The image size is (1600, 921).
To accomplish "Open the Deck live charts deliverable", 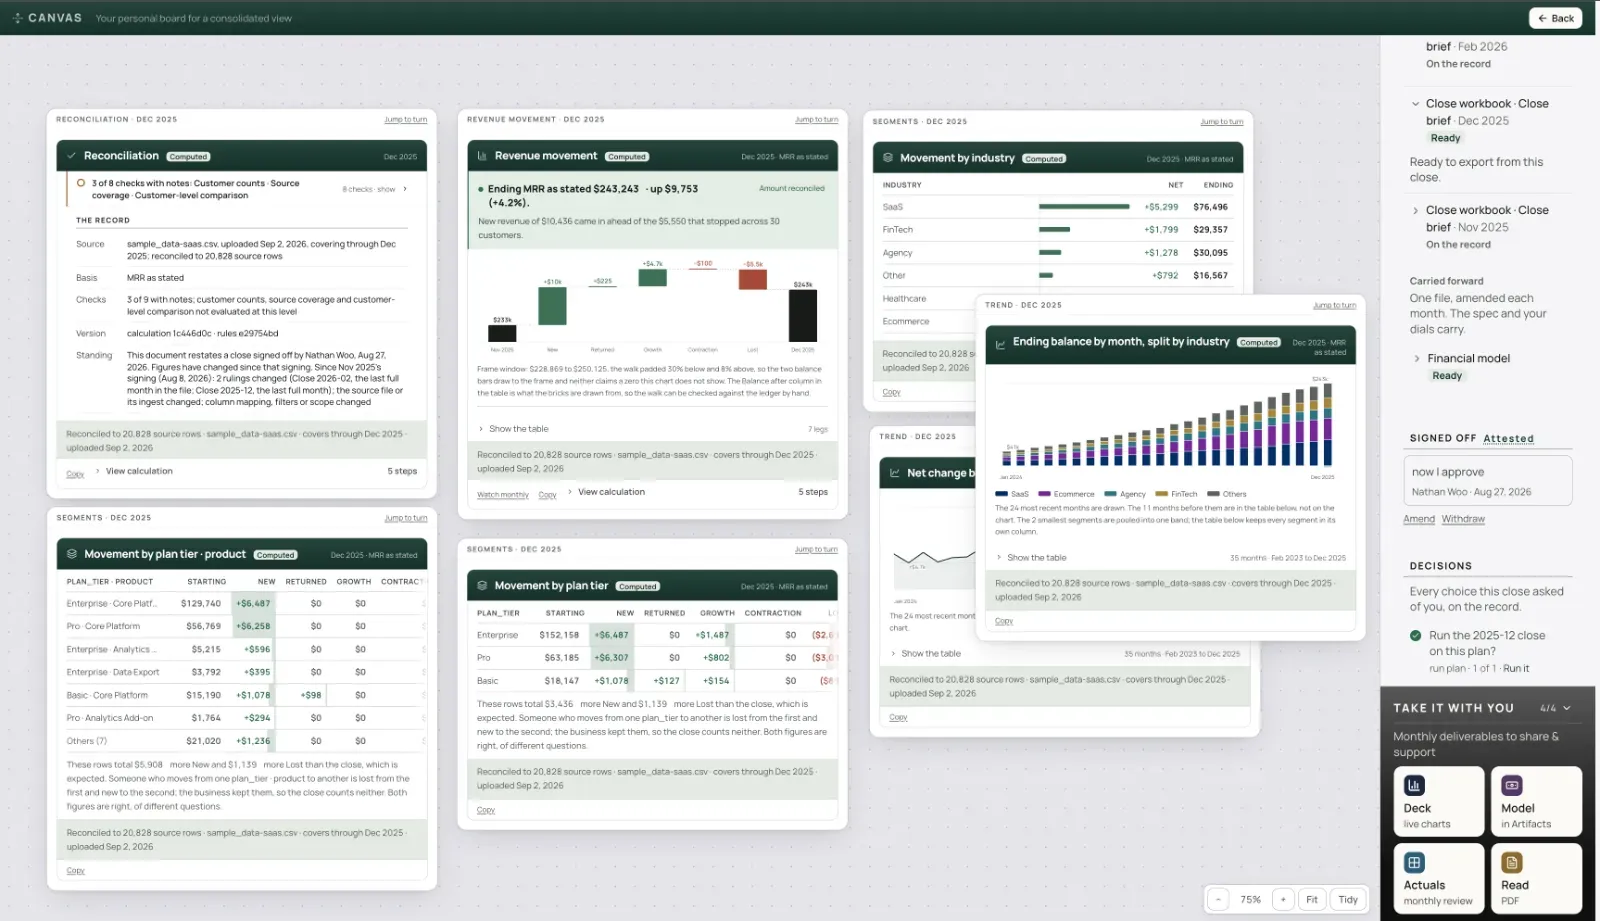I will pyautogui.click(x=1438, y=801).
